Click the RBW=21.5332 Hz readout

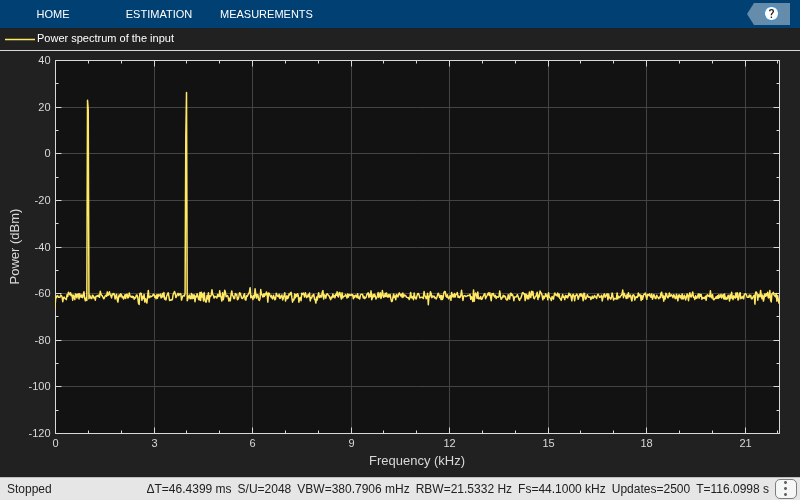tap(463, 489)
